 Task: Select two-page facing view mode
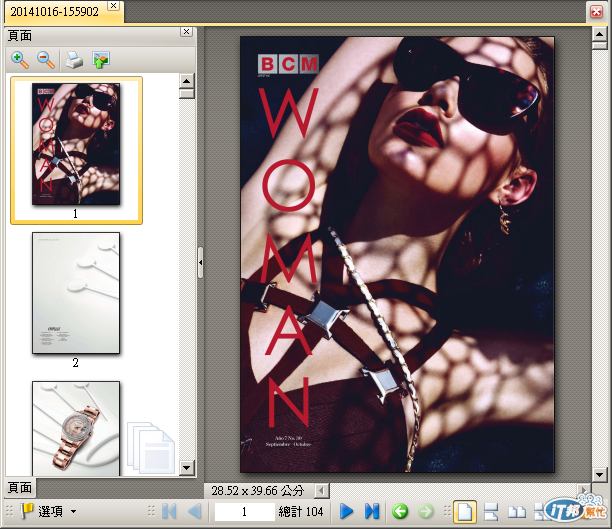pos(517,511)
